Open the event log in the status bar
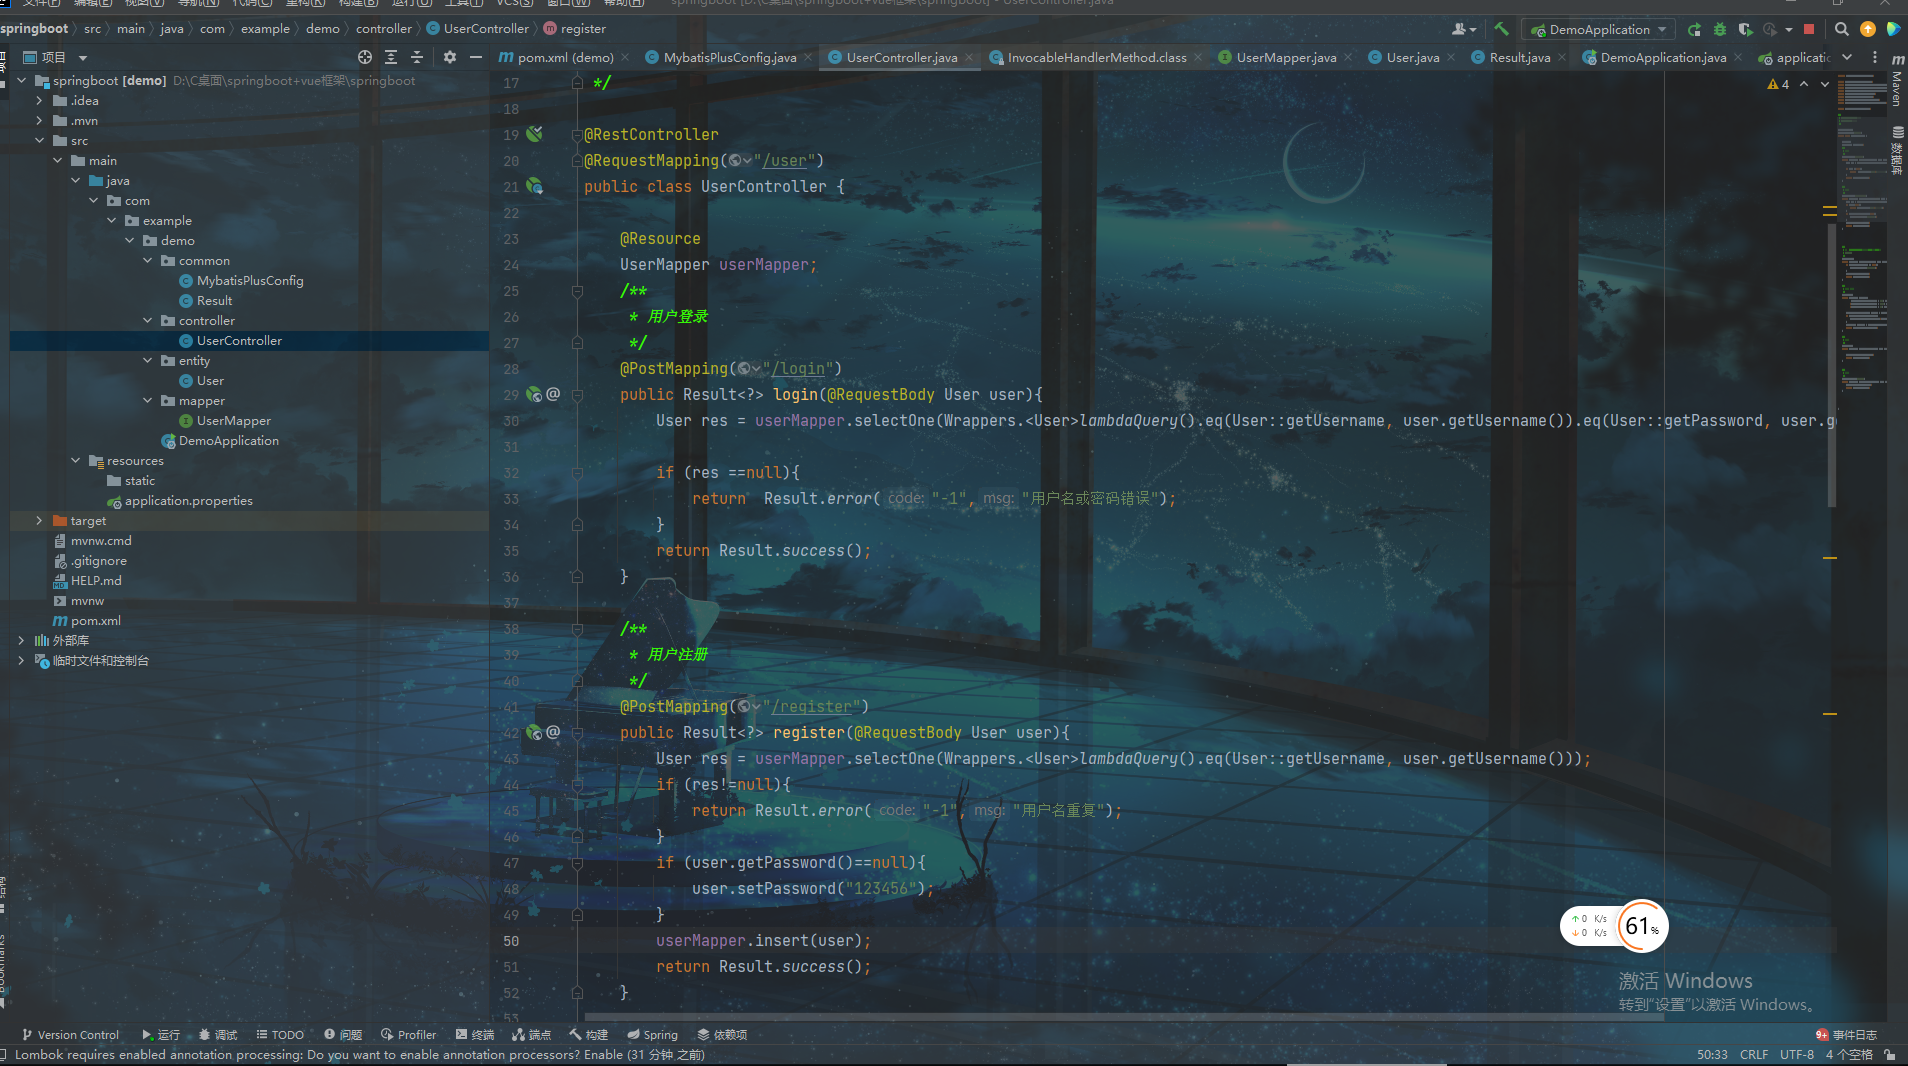The image size is (1908, 1066). (x=1846, y=1035)
